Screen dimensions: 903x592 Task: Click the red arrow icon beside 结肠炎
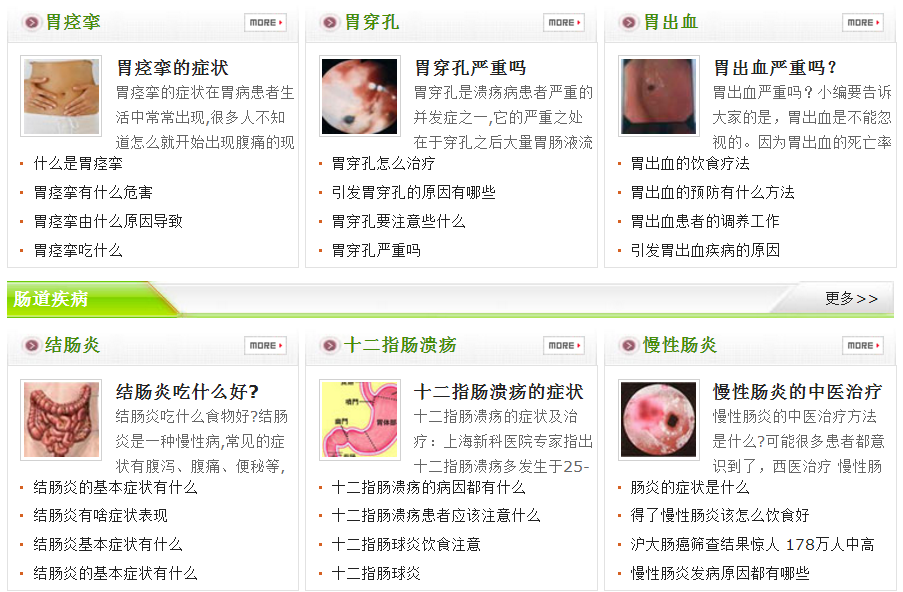pyautogui.click(x=32, y=346)
